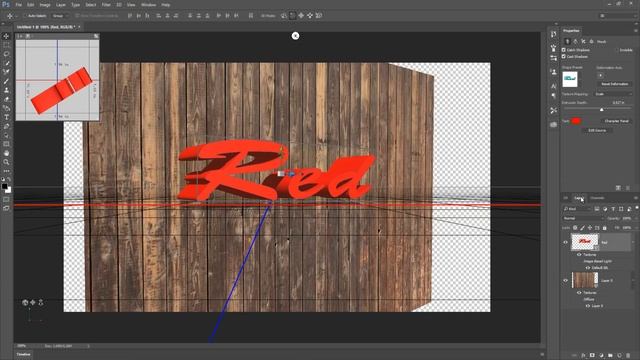640x360 pixels.
Task: Click the Reset Deformation button
Action: pyautogui.click(x=615, y=84)
